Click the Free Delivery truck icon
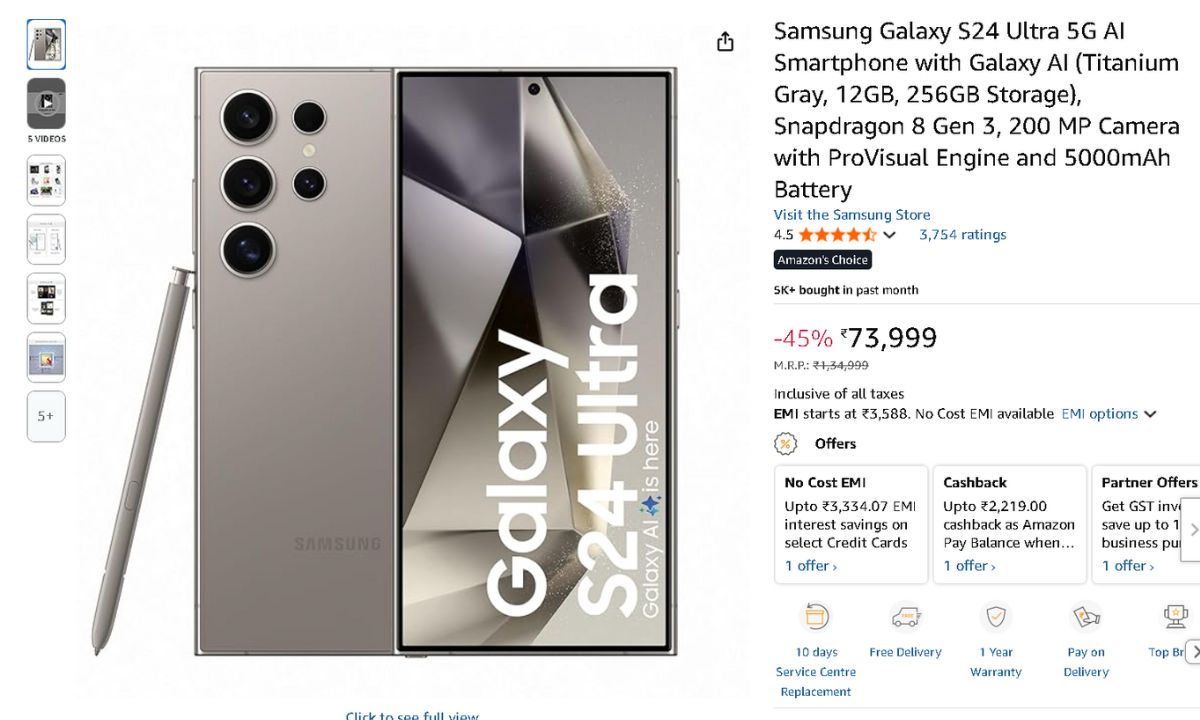Image resolution: width=1200 pixels, height=720 pixels. click(x=905, y=617)
